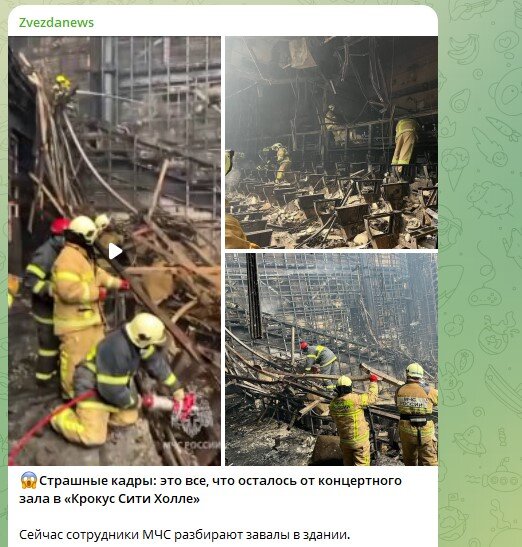The width and height of the screenshot is (522, 547).
Task: Open the top-right photo of burnt seats
Action: click(x=331, y=142)
